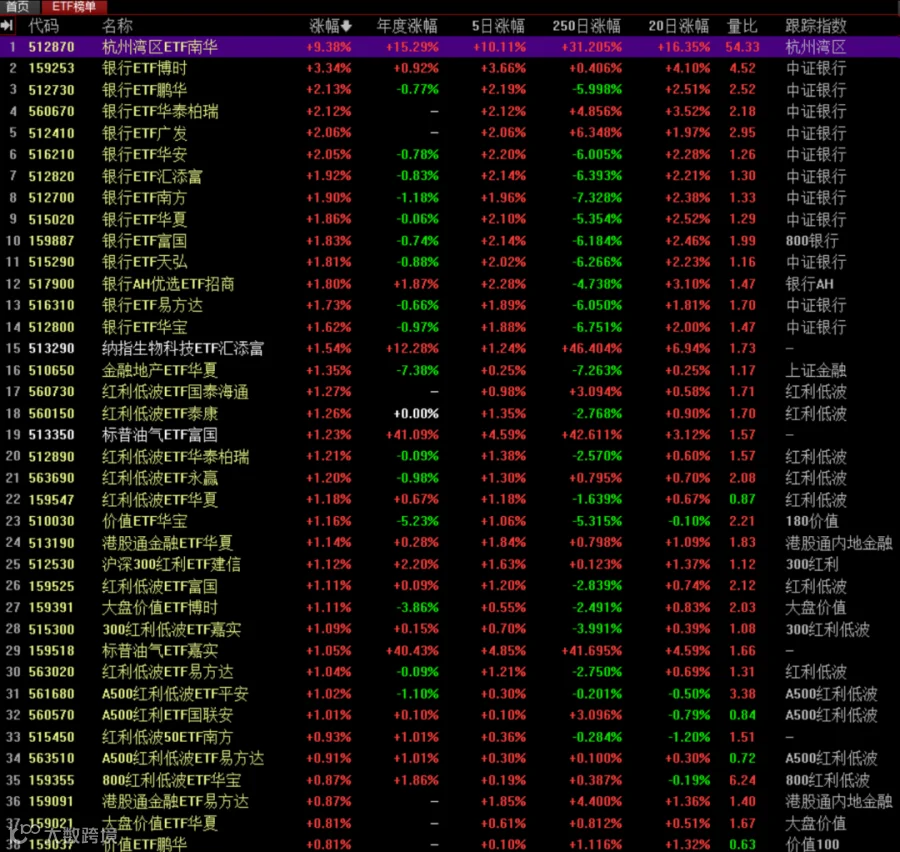This screenshot has height=852, width=900.
Task: Open 港股通金融ETF华夏 row
Action: pyautogui.click(x=450, y=543)
